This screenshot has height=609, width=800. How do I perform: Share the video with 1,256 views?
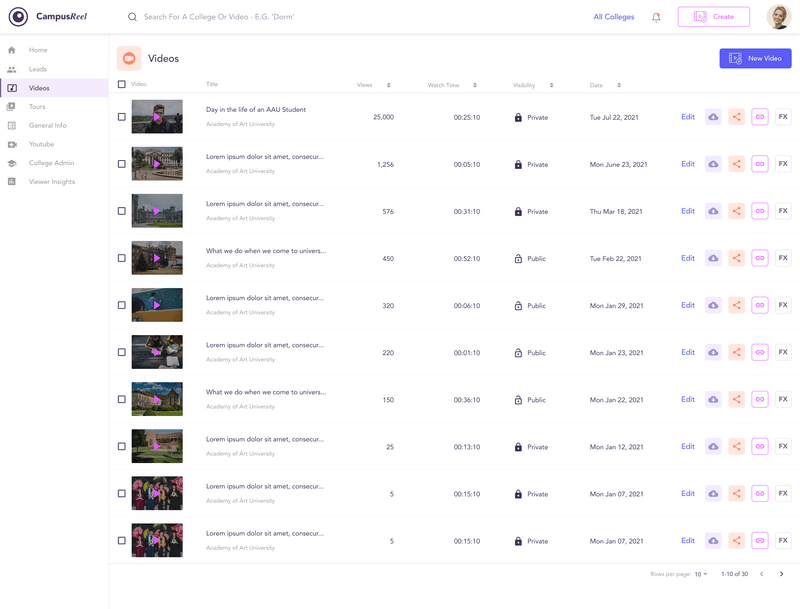click(736, 164)
